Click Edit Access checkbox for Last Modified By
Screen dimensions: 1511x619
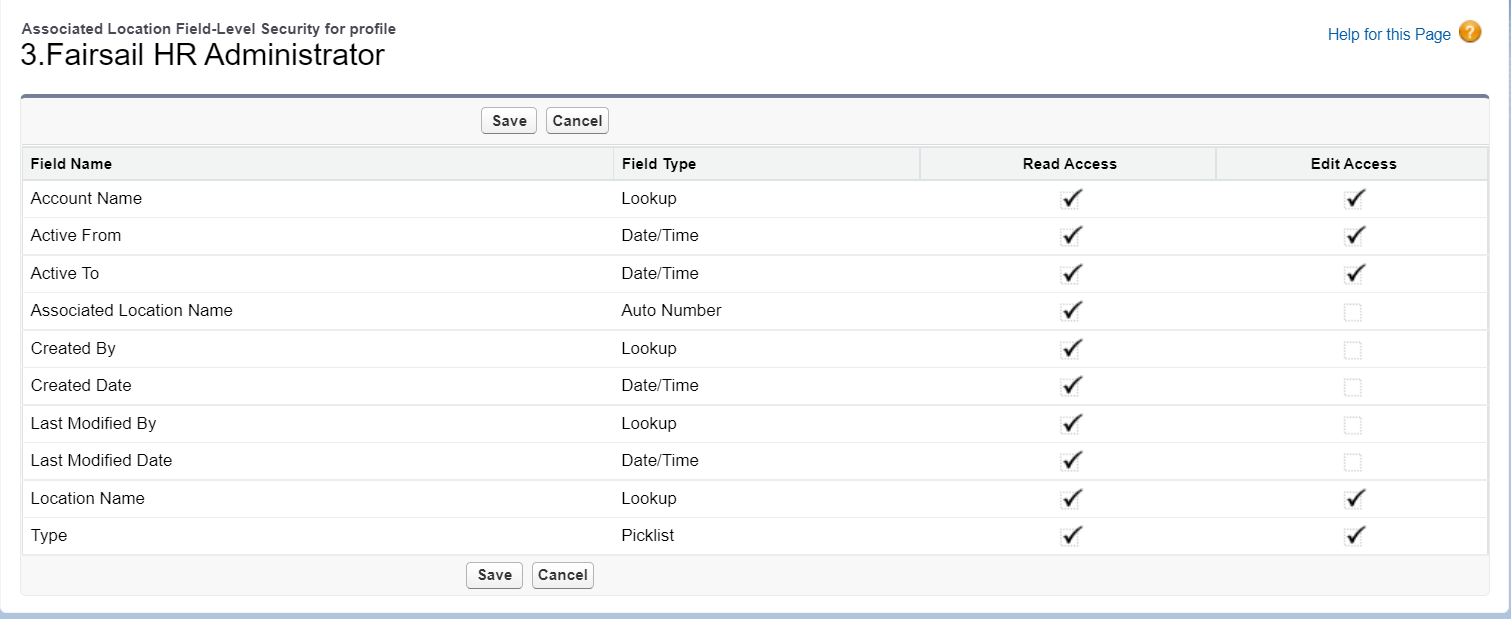1353,425
